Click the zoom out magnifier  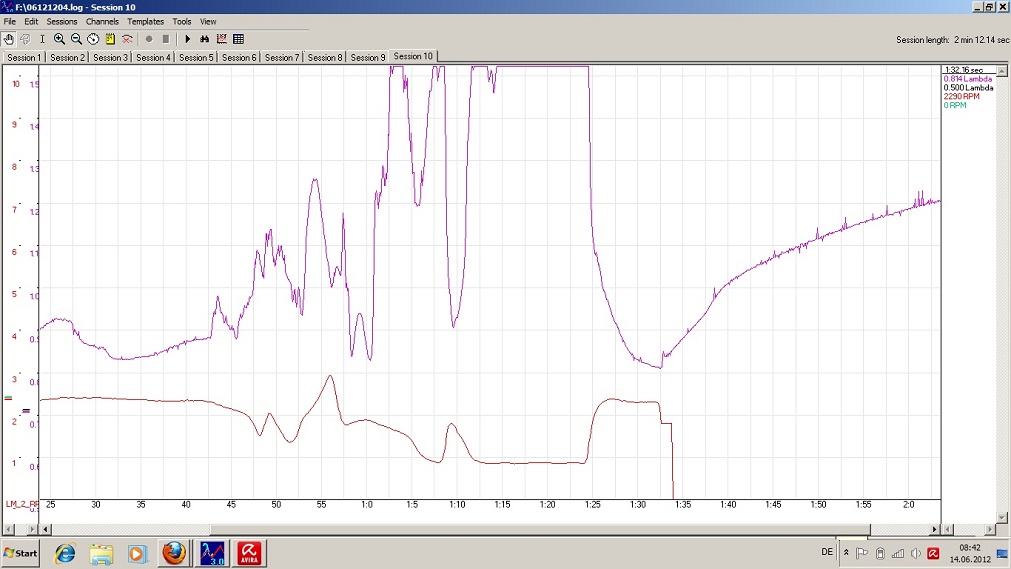click(x=76, y=39)
